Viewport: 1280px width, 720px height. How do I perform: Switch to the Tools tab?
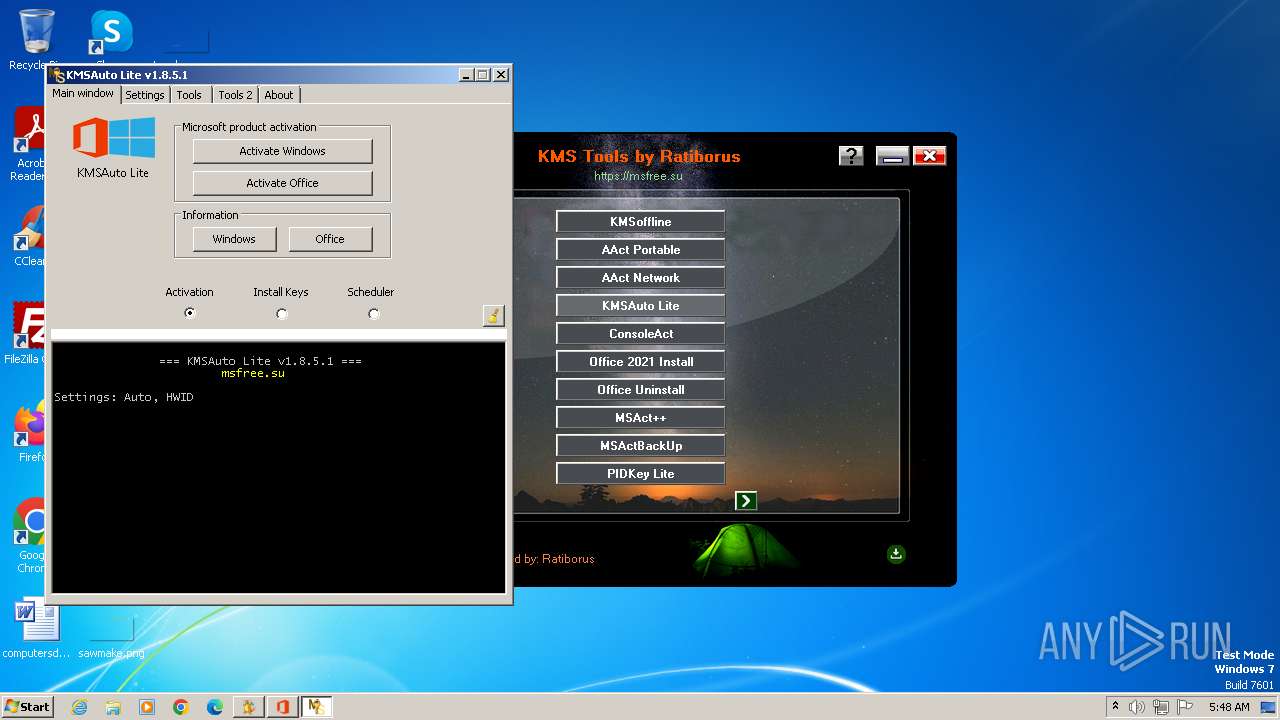pyautogui.click(x=189, y=95)
